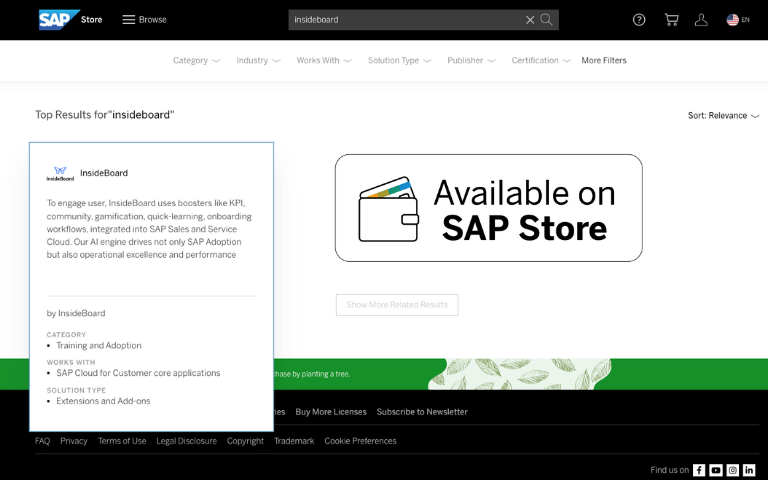Open More Filters

pyautogui.click(x=604, y=60)
